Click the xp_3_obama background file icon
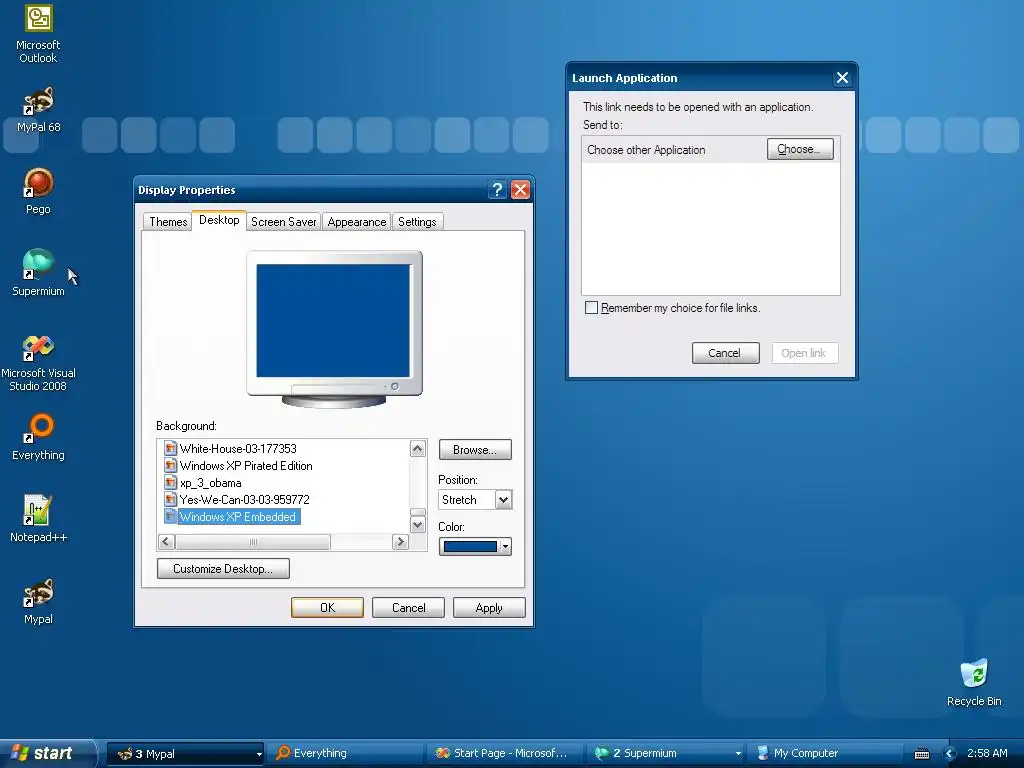1024x768 pixels. pyautogui.click(x=170, y=483)
